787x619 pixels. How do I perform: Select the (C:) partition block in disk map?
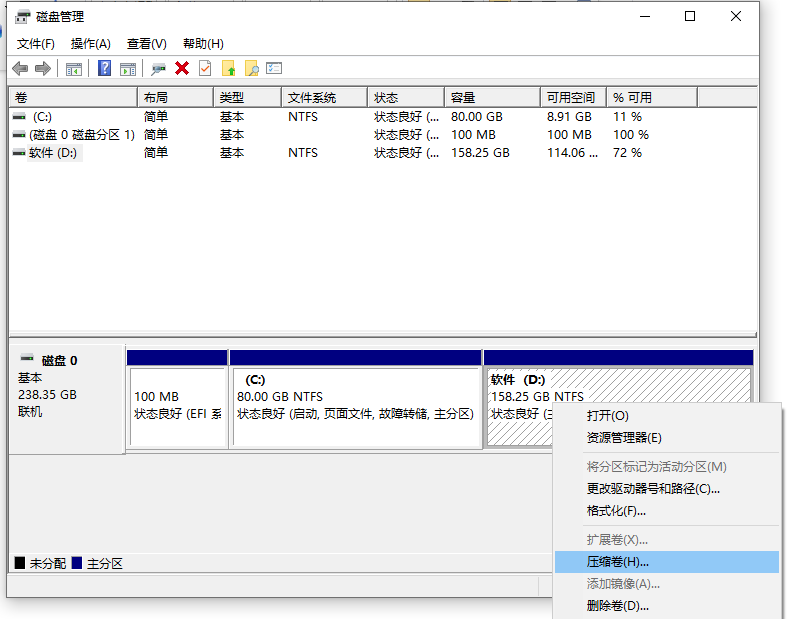pyautogui.click(x=355, y=405)
